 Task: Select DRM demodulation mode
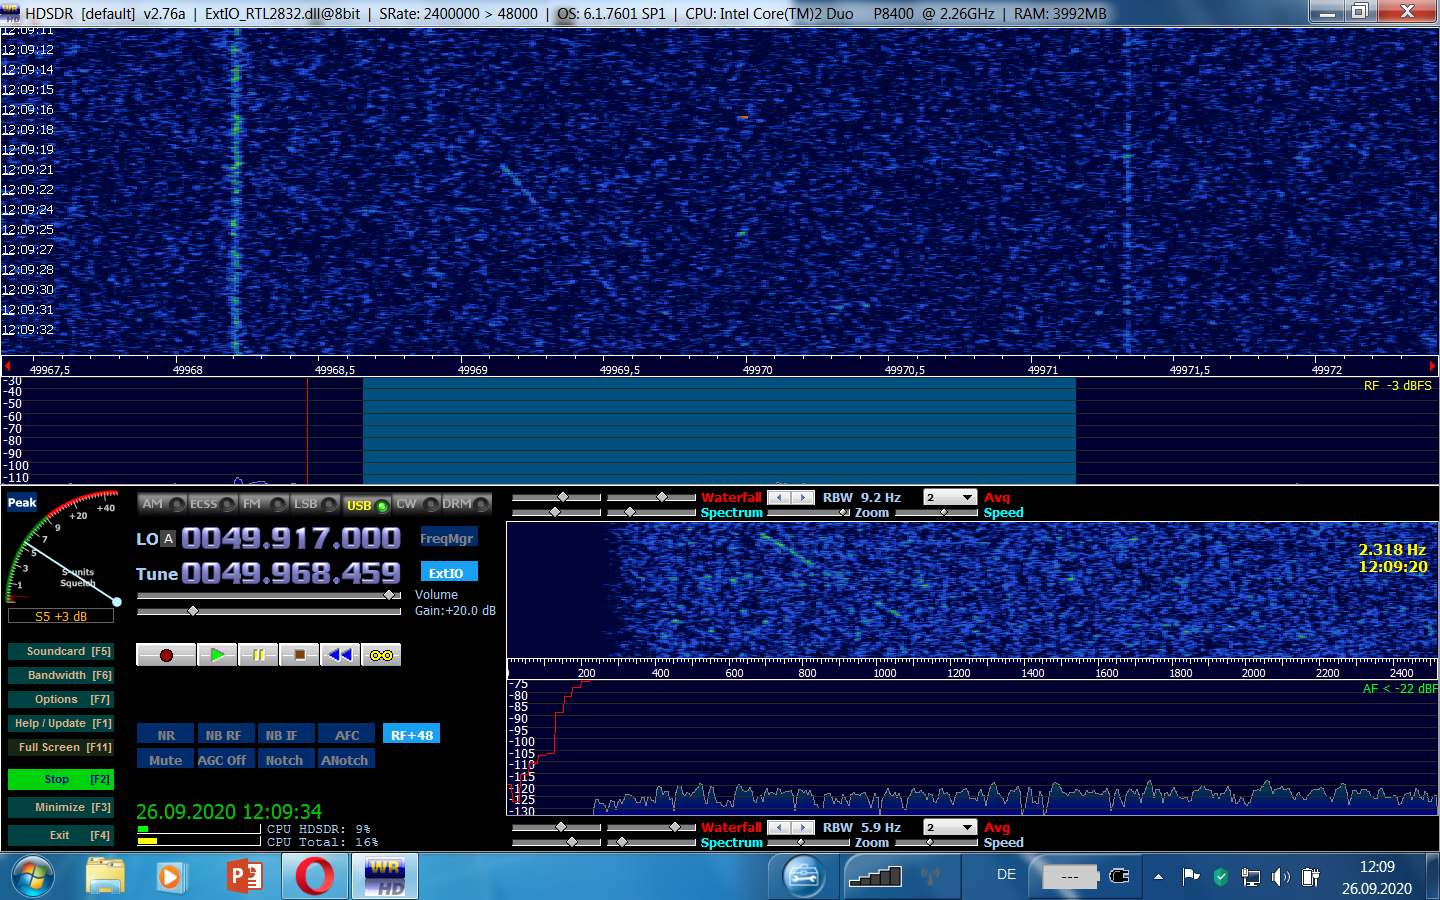click(x=466, y=504)
